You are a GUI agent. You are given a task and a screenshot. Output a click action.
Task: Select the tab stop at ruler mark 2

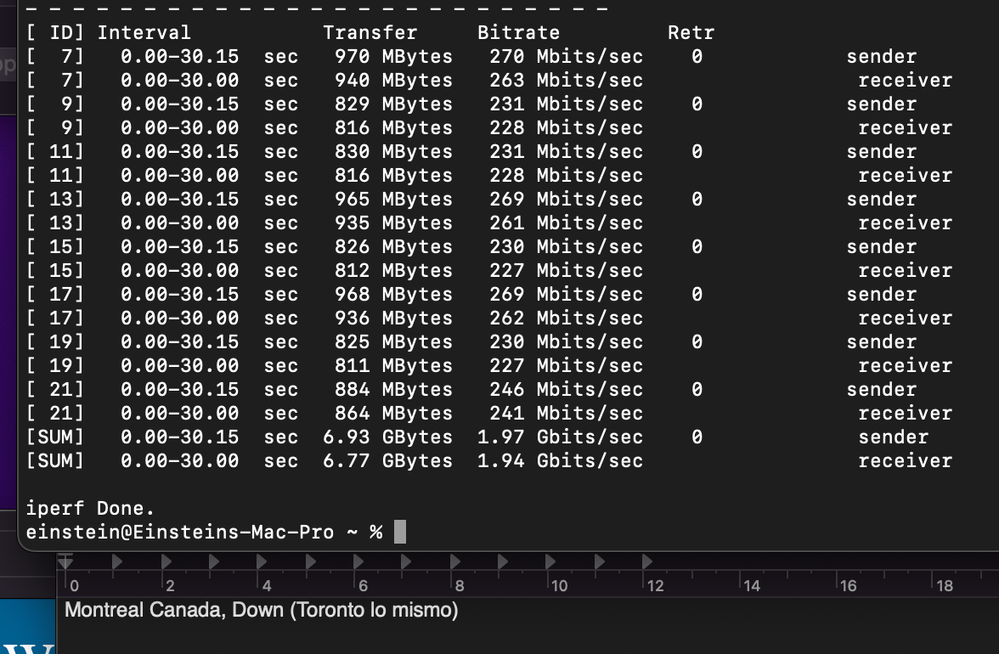click(x=164, y=563)
